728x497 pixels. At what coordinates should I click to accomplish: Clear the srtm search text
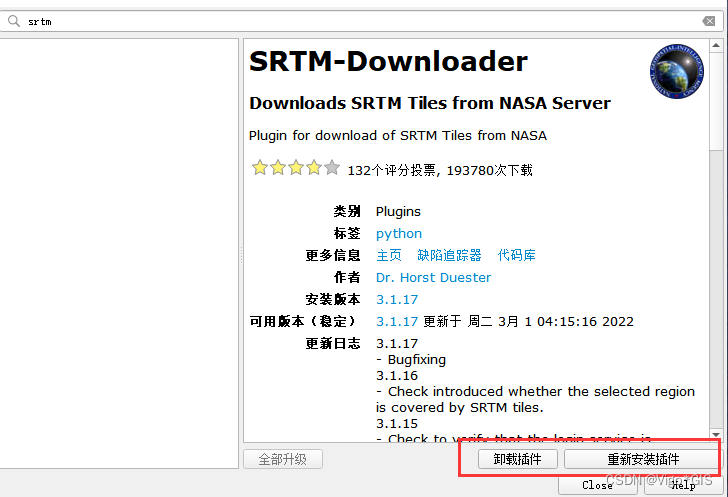coord(708,21)
